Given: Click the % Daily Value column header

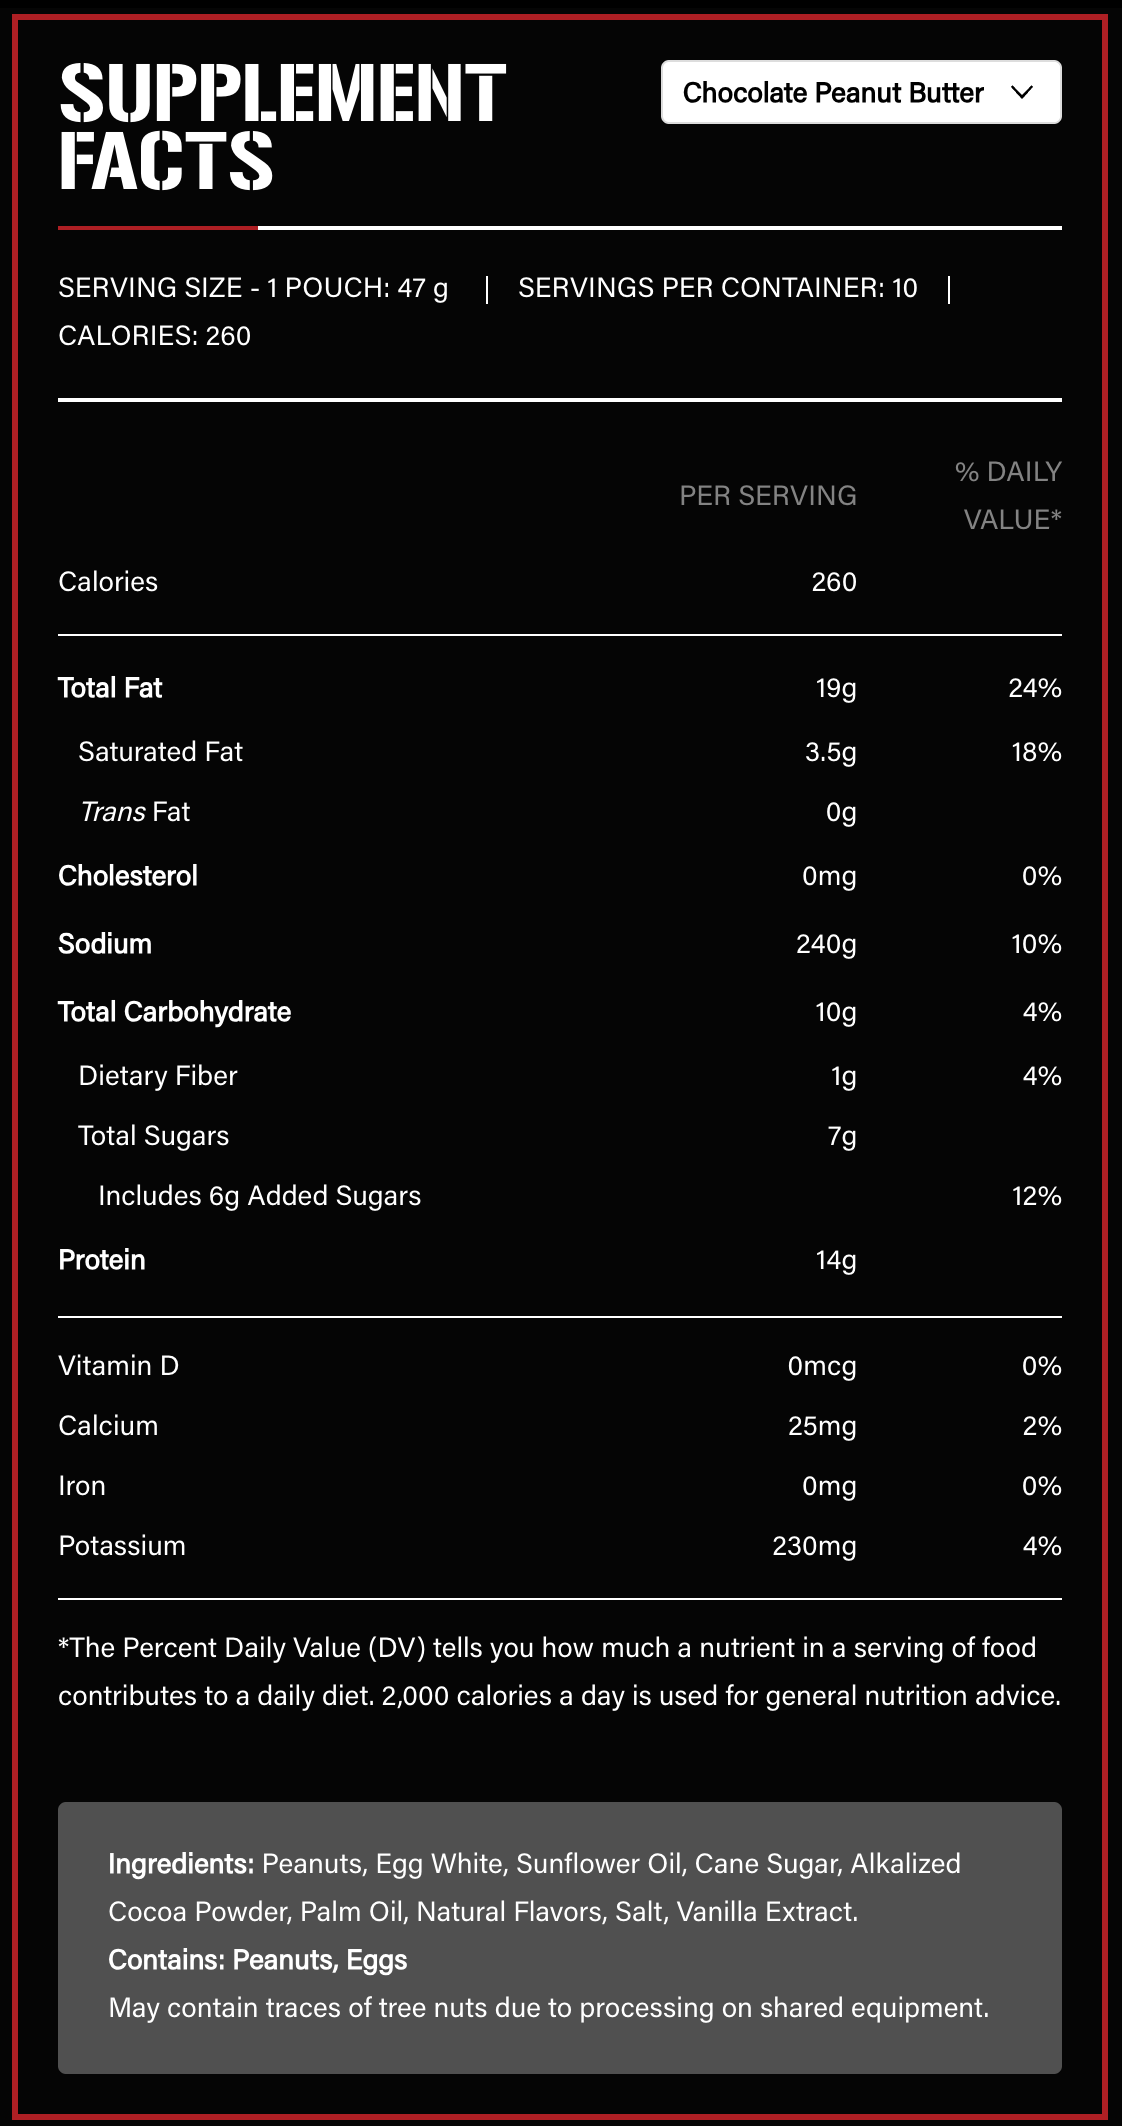Looking at the screenshot, I should (x=1008, y=496).
